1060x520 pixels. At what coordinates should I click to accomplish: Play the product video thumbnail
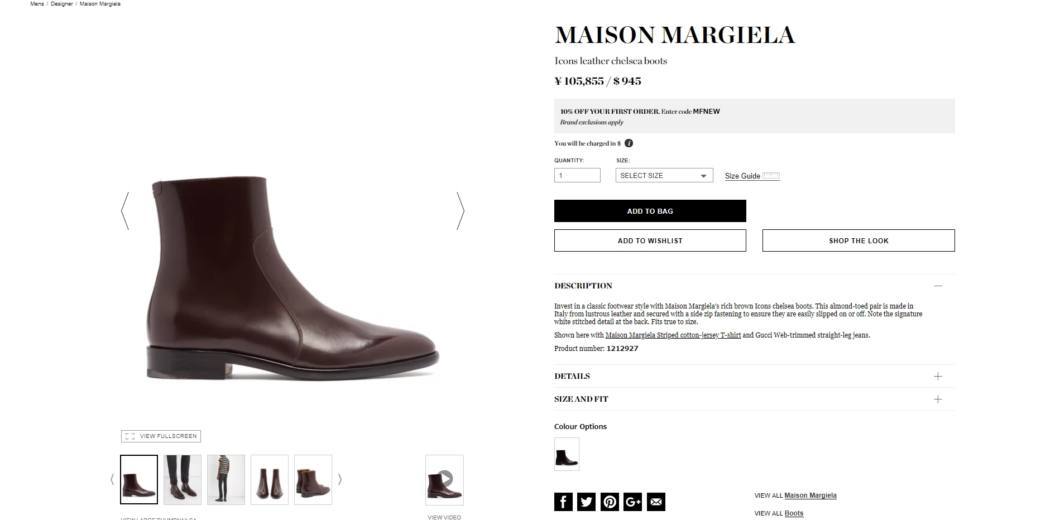pyautogui.click(x=444, y=479)
